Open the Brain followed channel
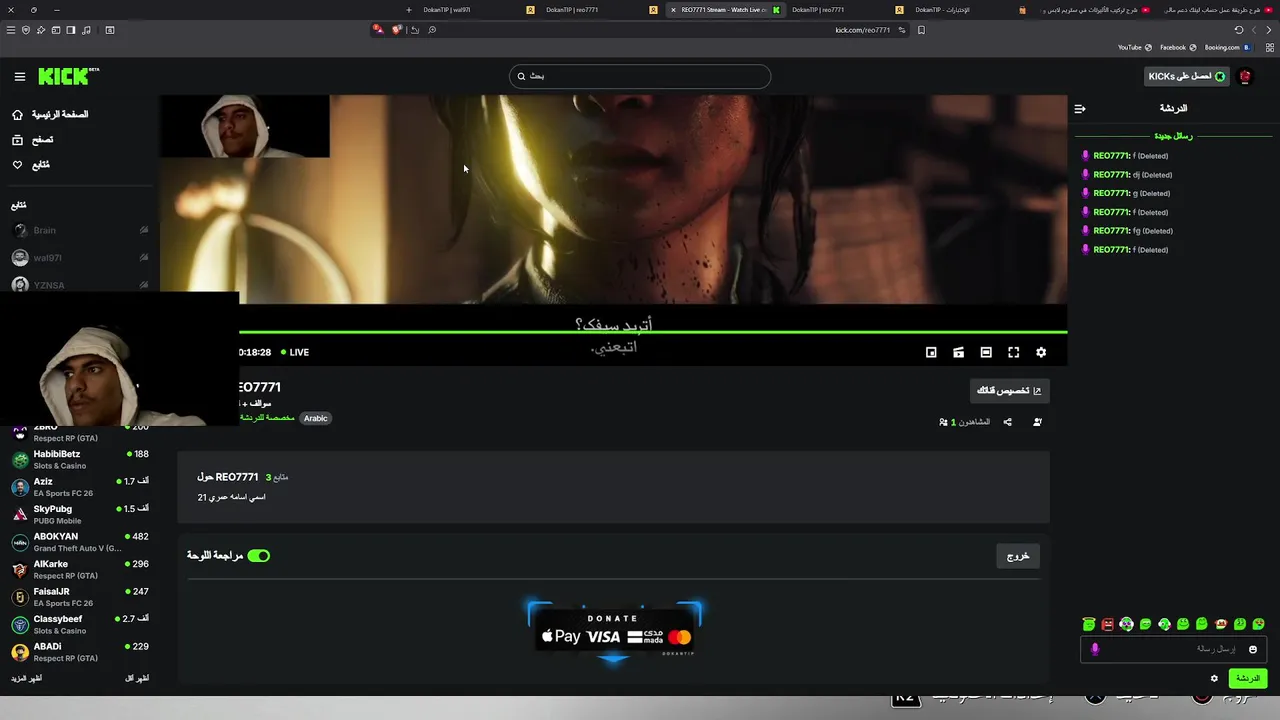Image resolution: width=1280 pixels, height=720 pixels. [x=78, y=230]
